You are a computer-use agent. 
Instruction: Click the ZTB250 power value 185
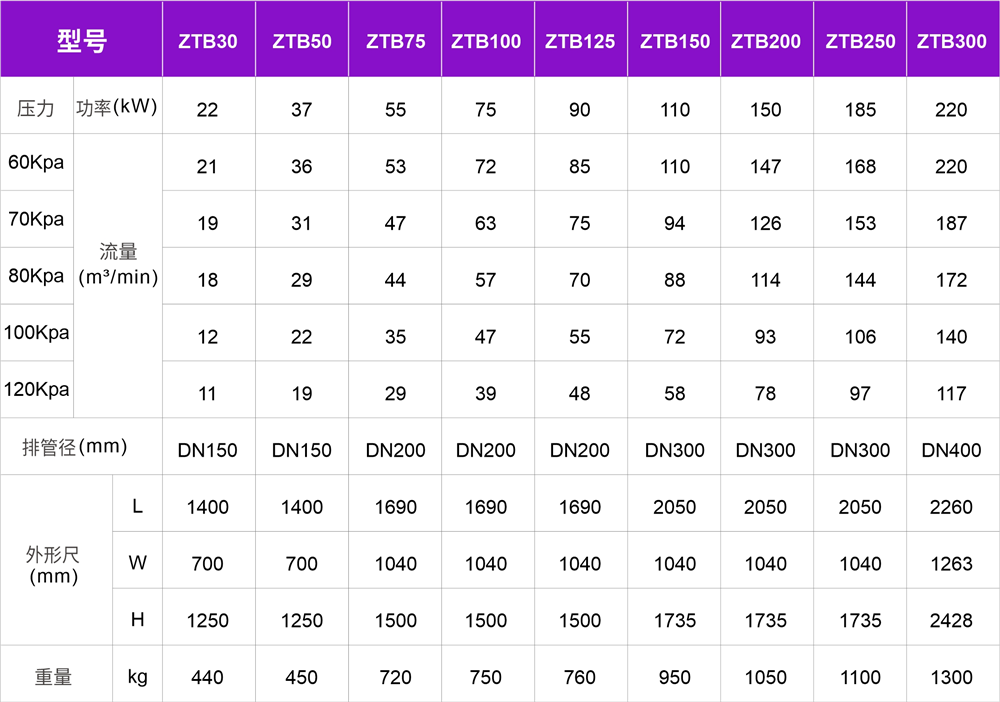click(860, 109)
